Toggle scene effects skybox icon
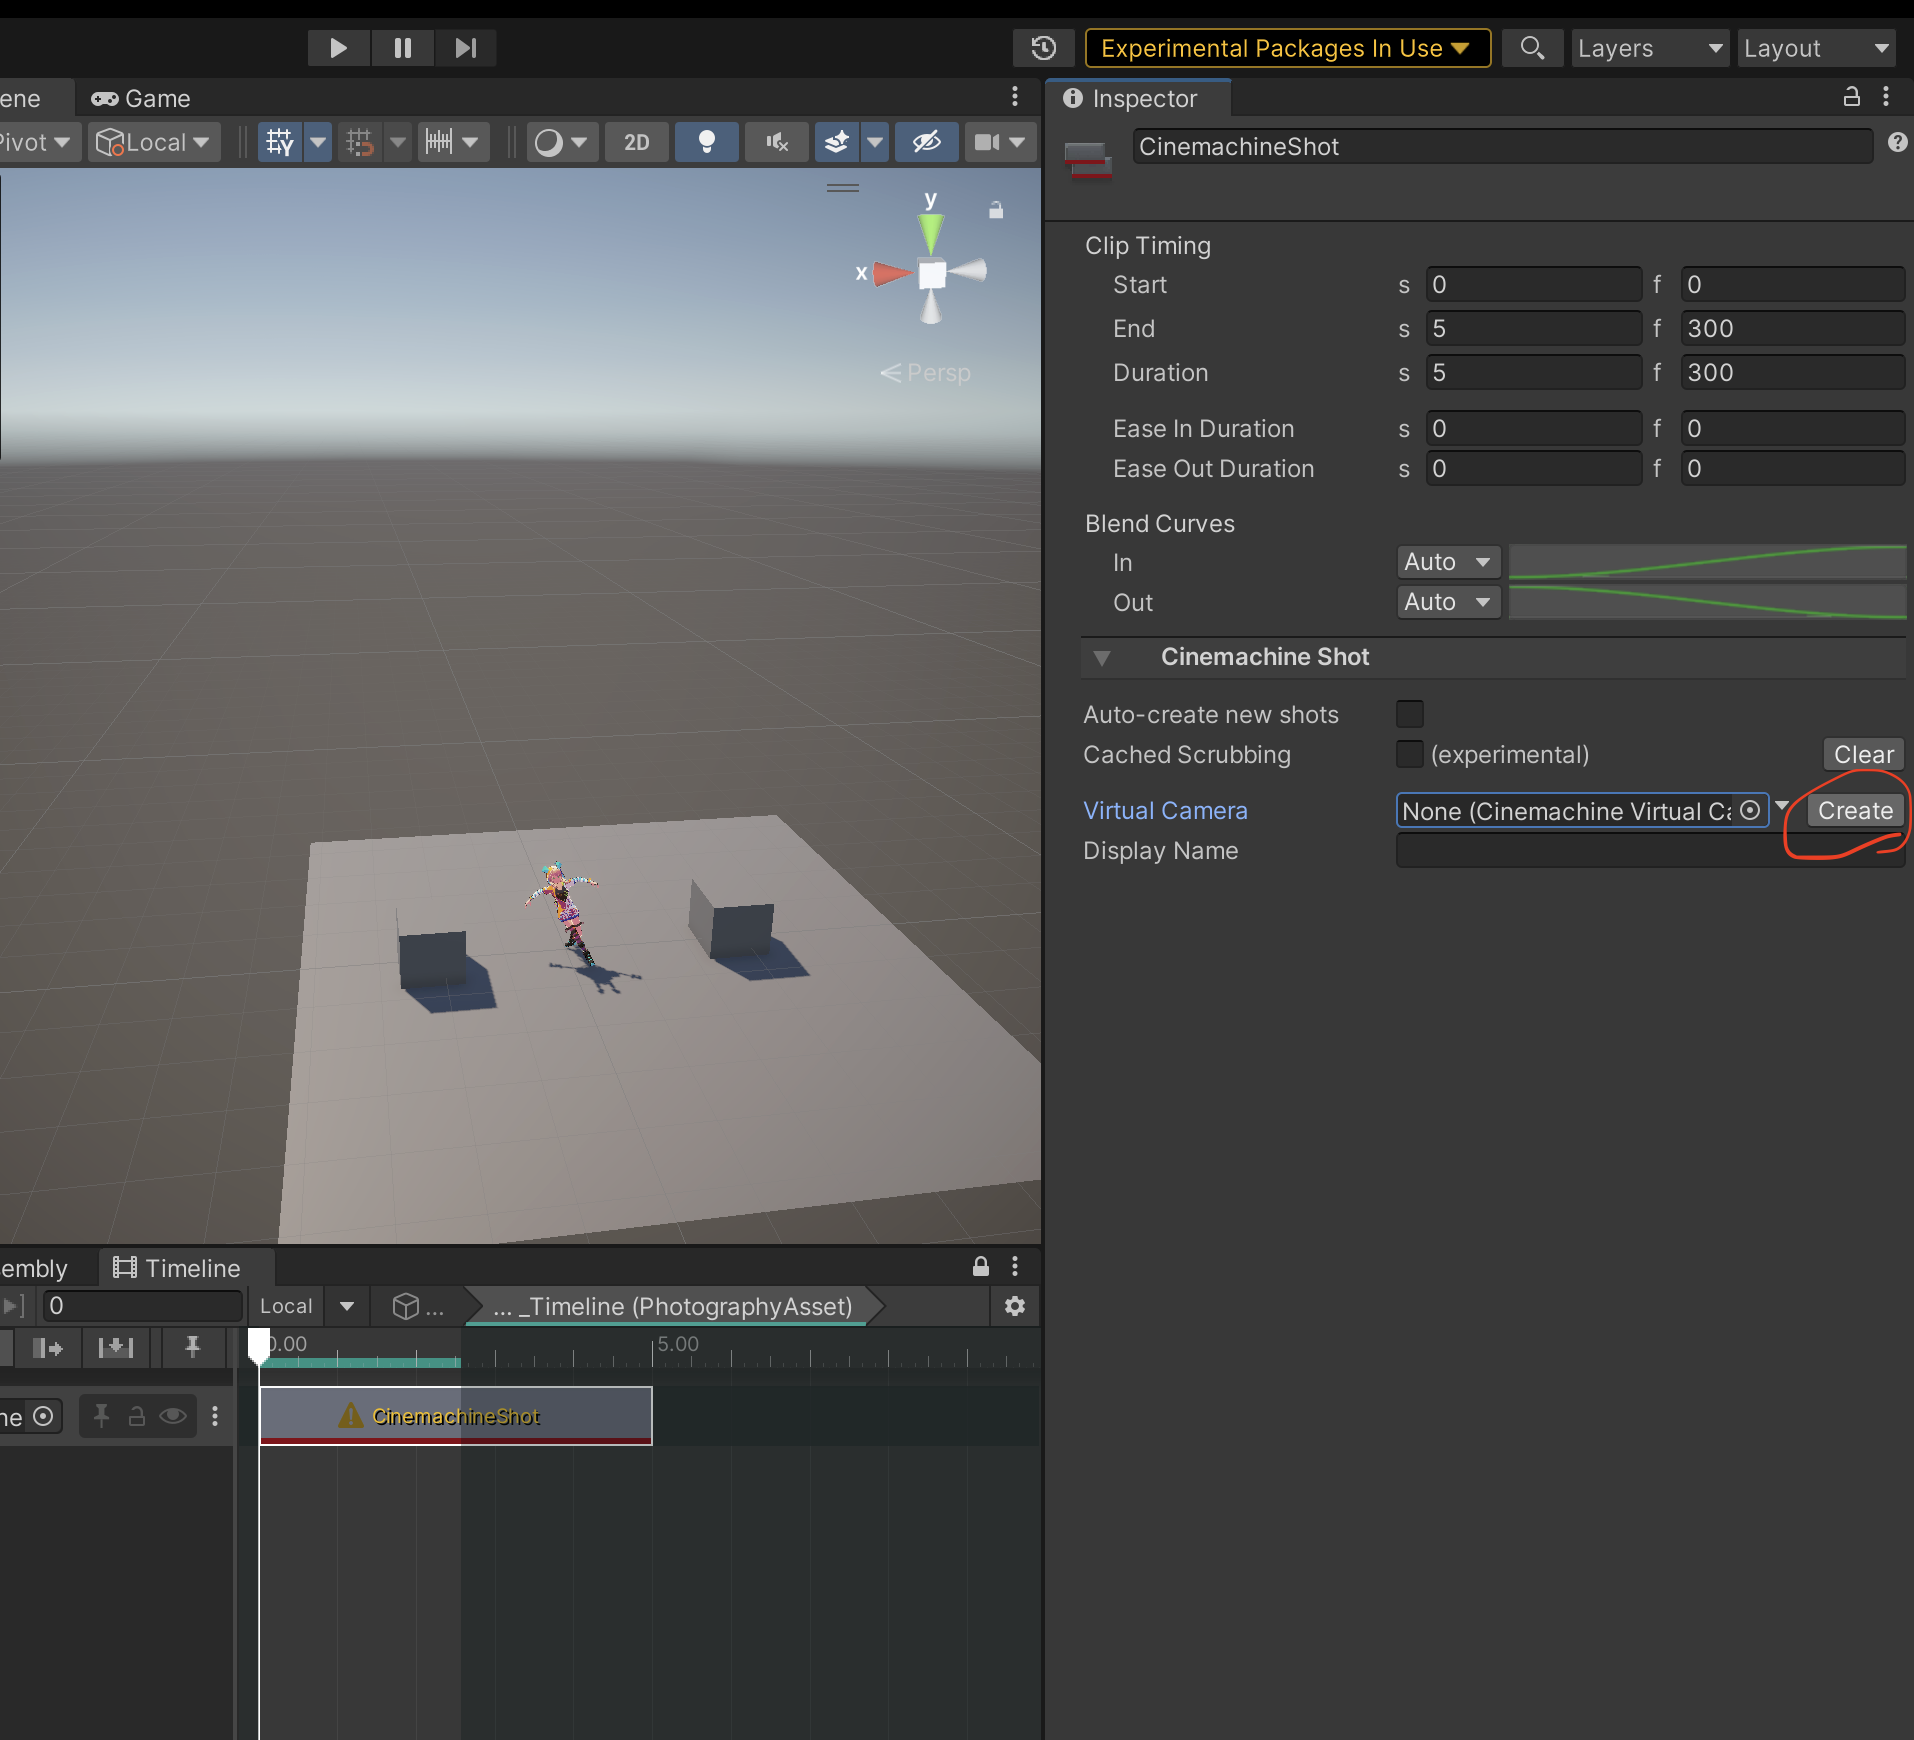The width and height of the screenshot is (1914, 1740). 837,142
